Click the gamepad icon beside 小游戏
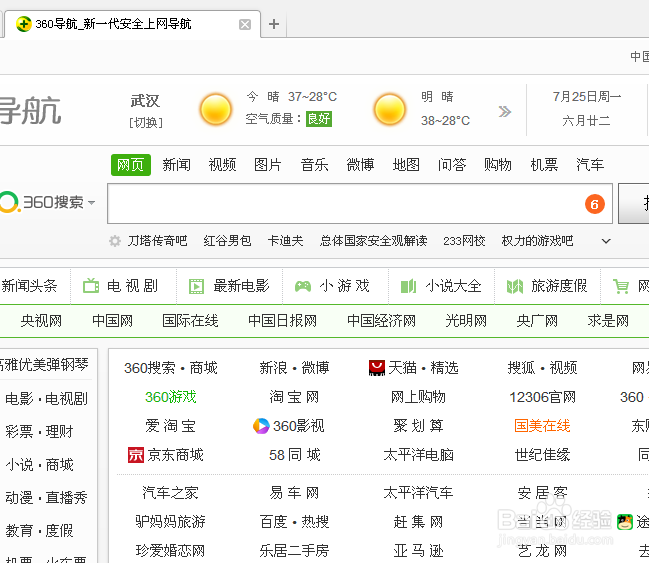649x563 pixels. point(303,286)
